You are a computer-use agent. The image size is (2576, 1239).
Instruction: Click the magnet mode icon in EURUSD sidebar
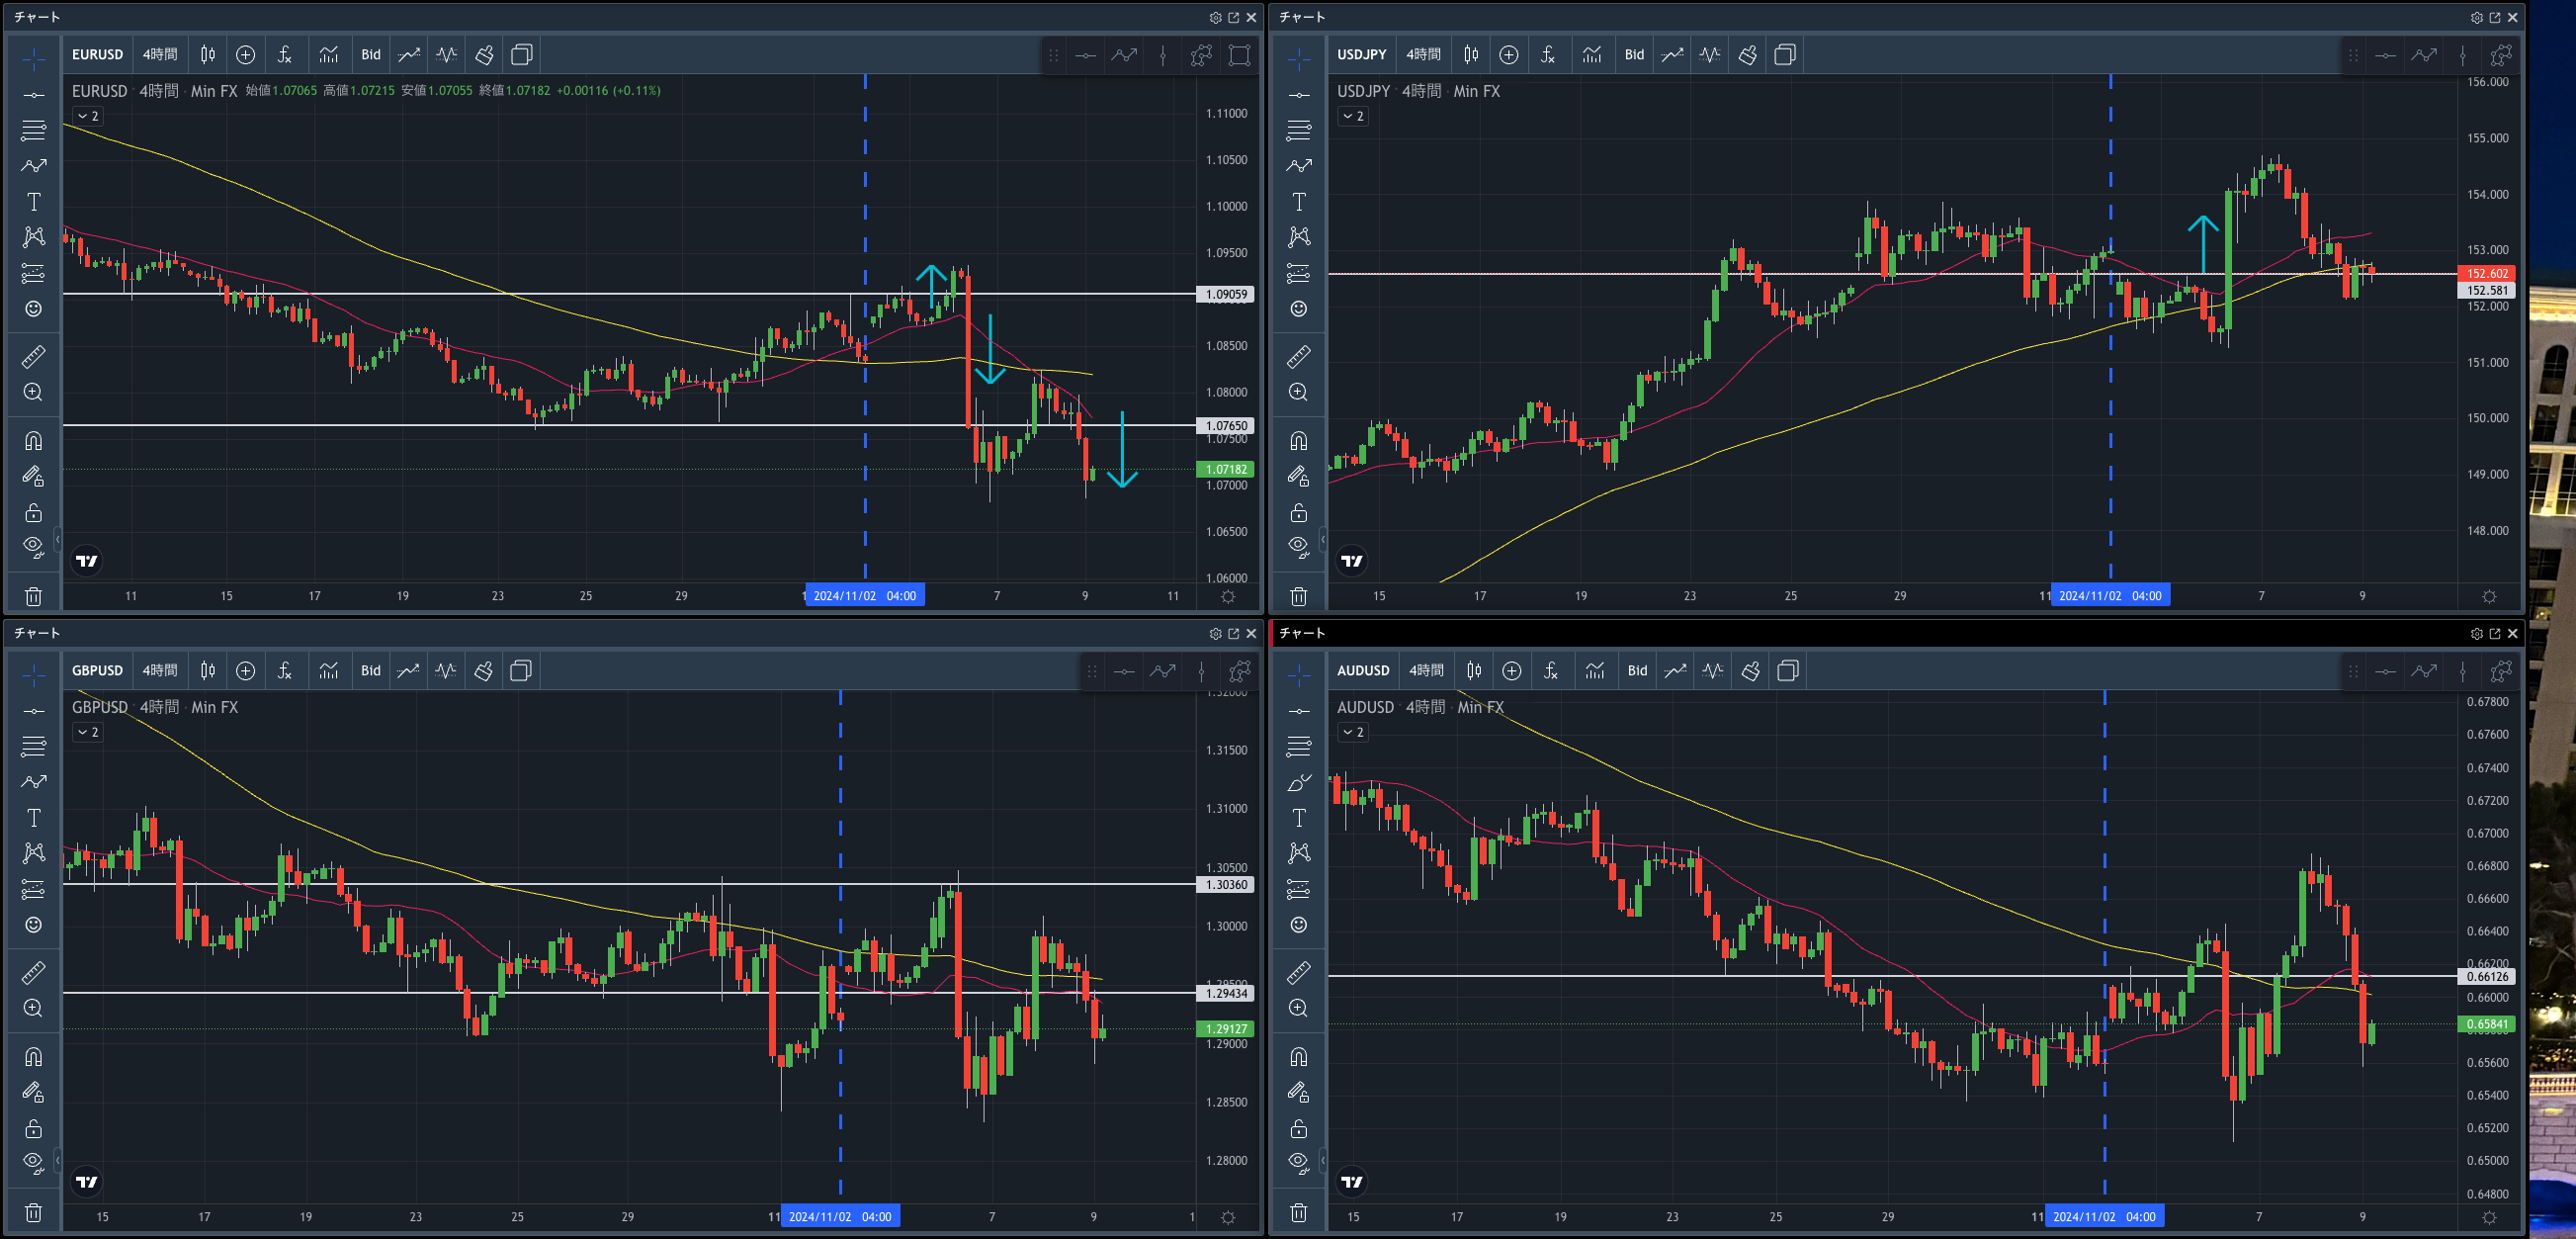point(33,441)
